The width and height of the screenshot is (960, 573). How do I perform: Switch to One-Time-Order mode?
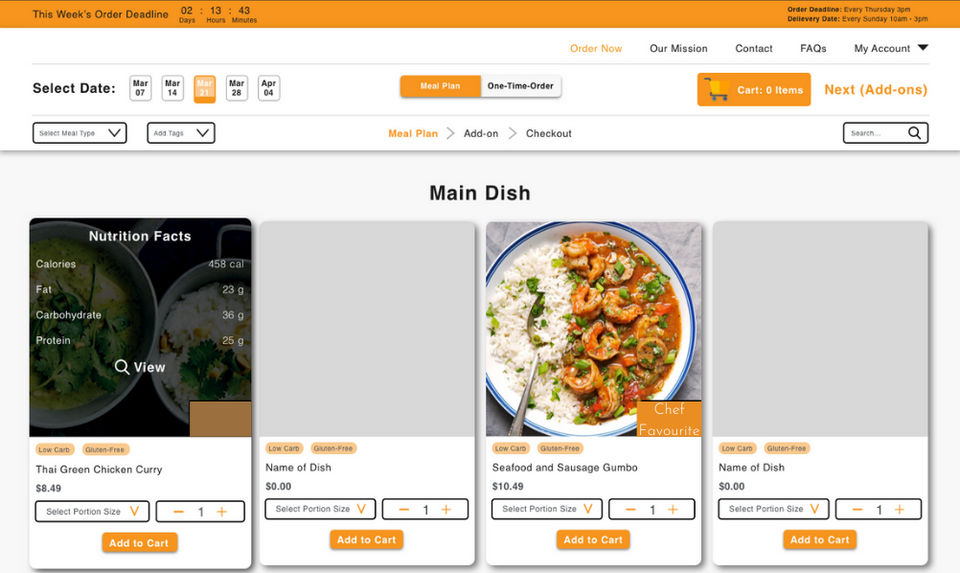(x=520, y=86)
